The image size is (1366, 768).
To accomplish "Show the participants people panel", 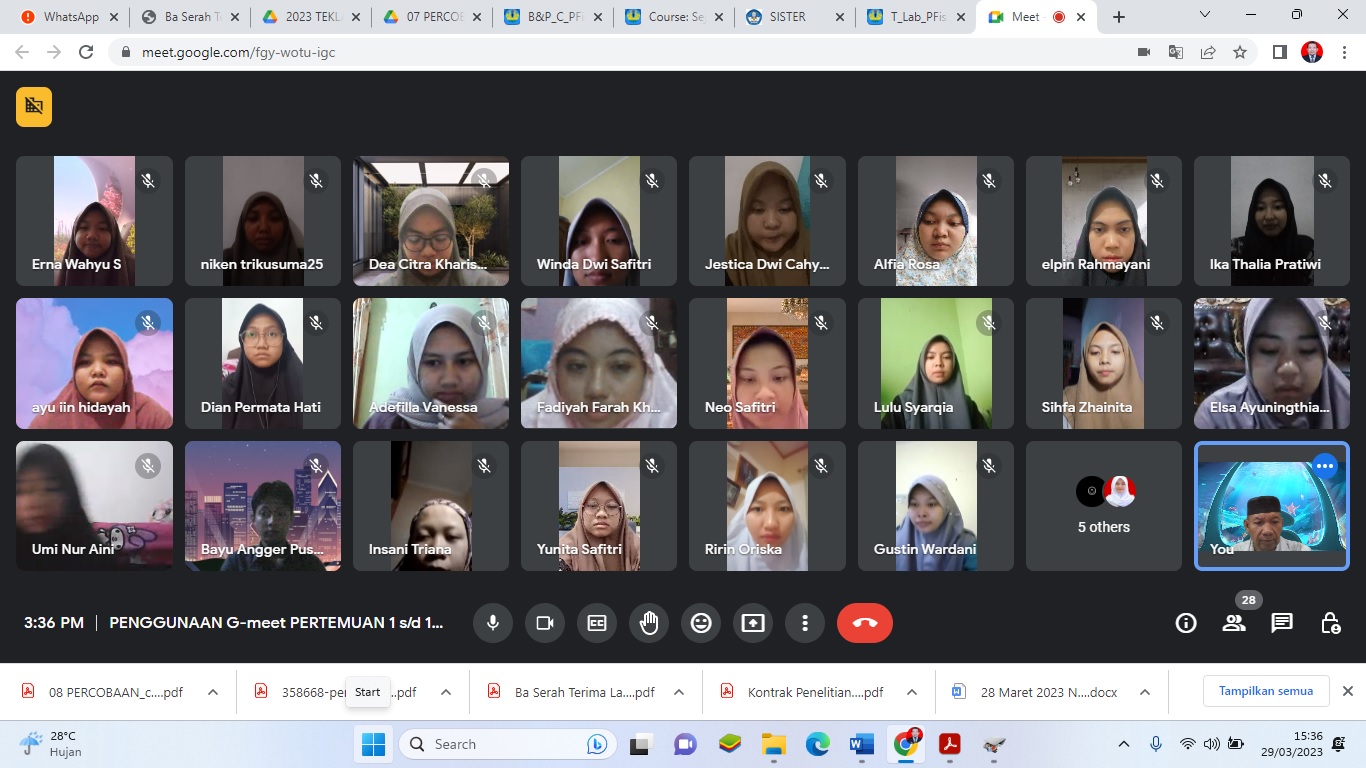I will [x=1234, y=623].
